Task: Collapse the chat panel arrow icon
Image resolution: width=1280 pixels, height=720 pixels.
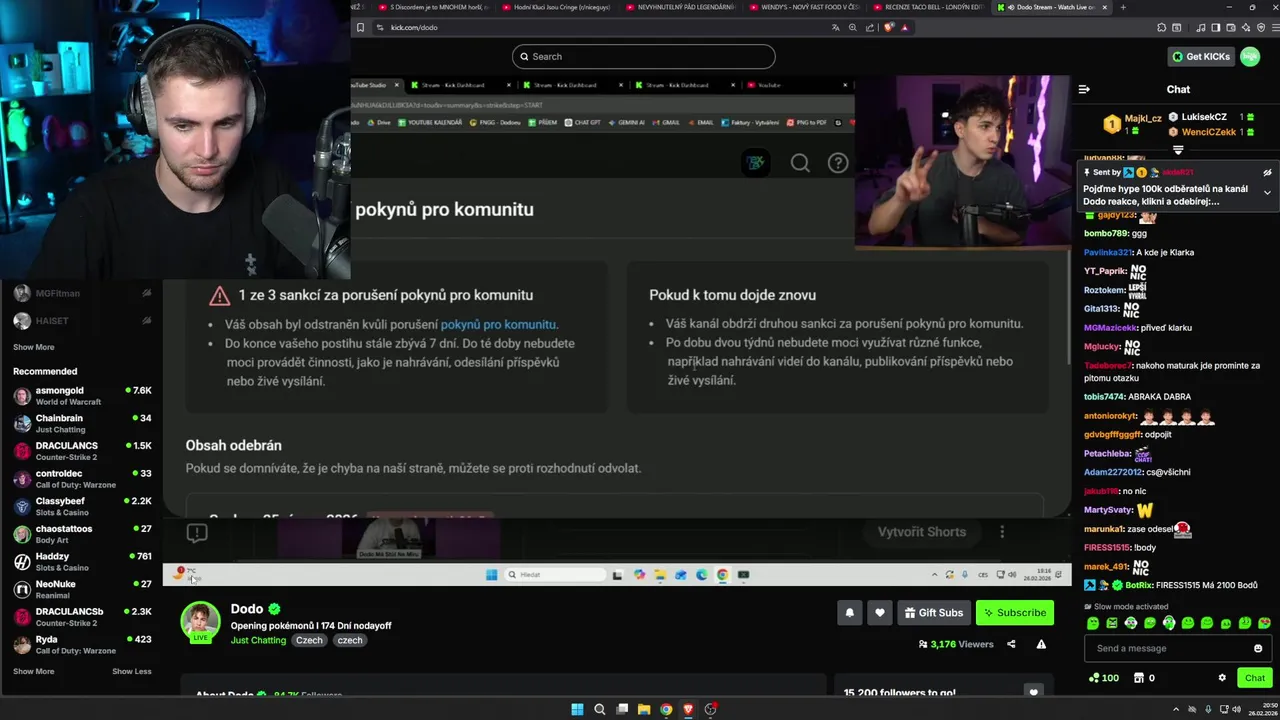Action: (x=1084, y=89)
